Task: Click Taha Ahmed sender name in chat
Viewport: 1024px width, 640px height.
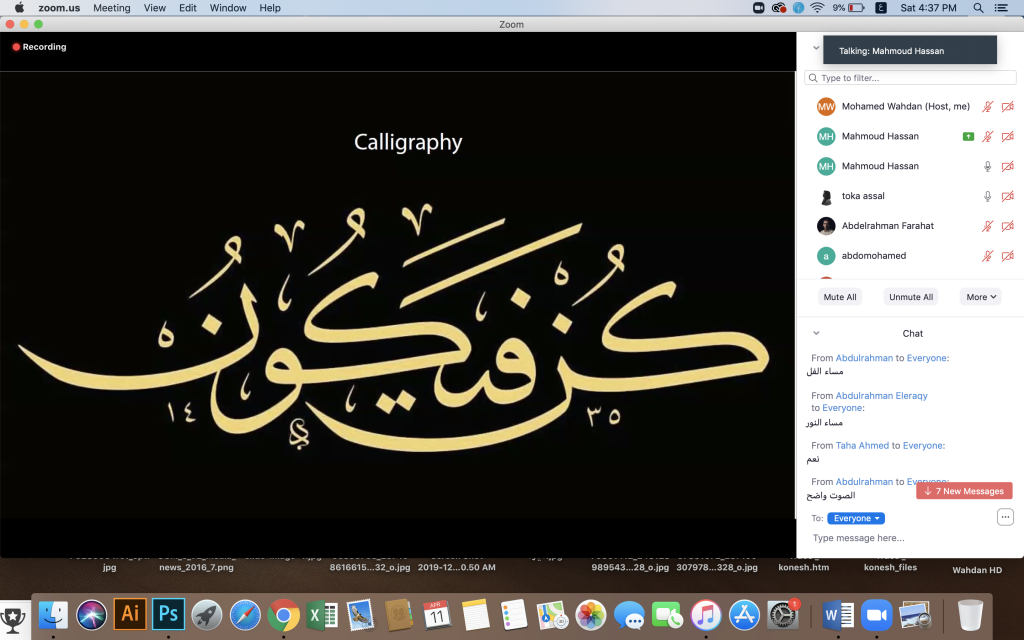Action: tap(862, 445)
